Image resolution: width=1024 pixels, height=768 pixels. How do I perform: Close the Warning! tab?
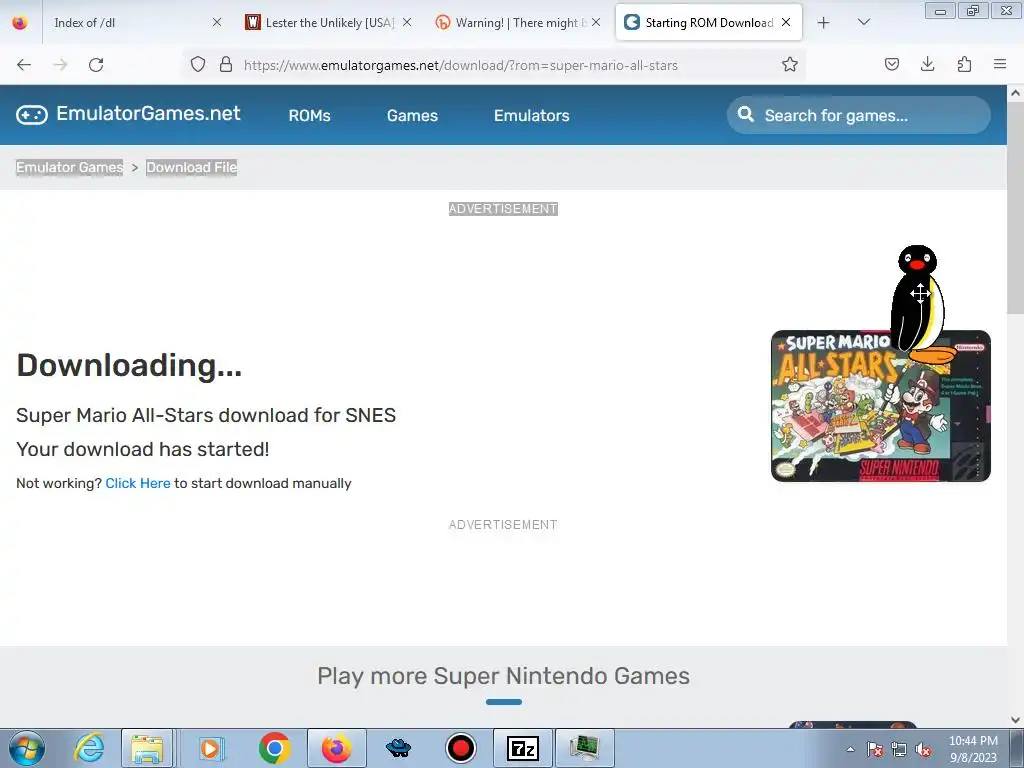tap(596, 23)
